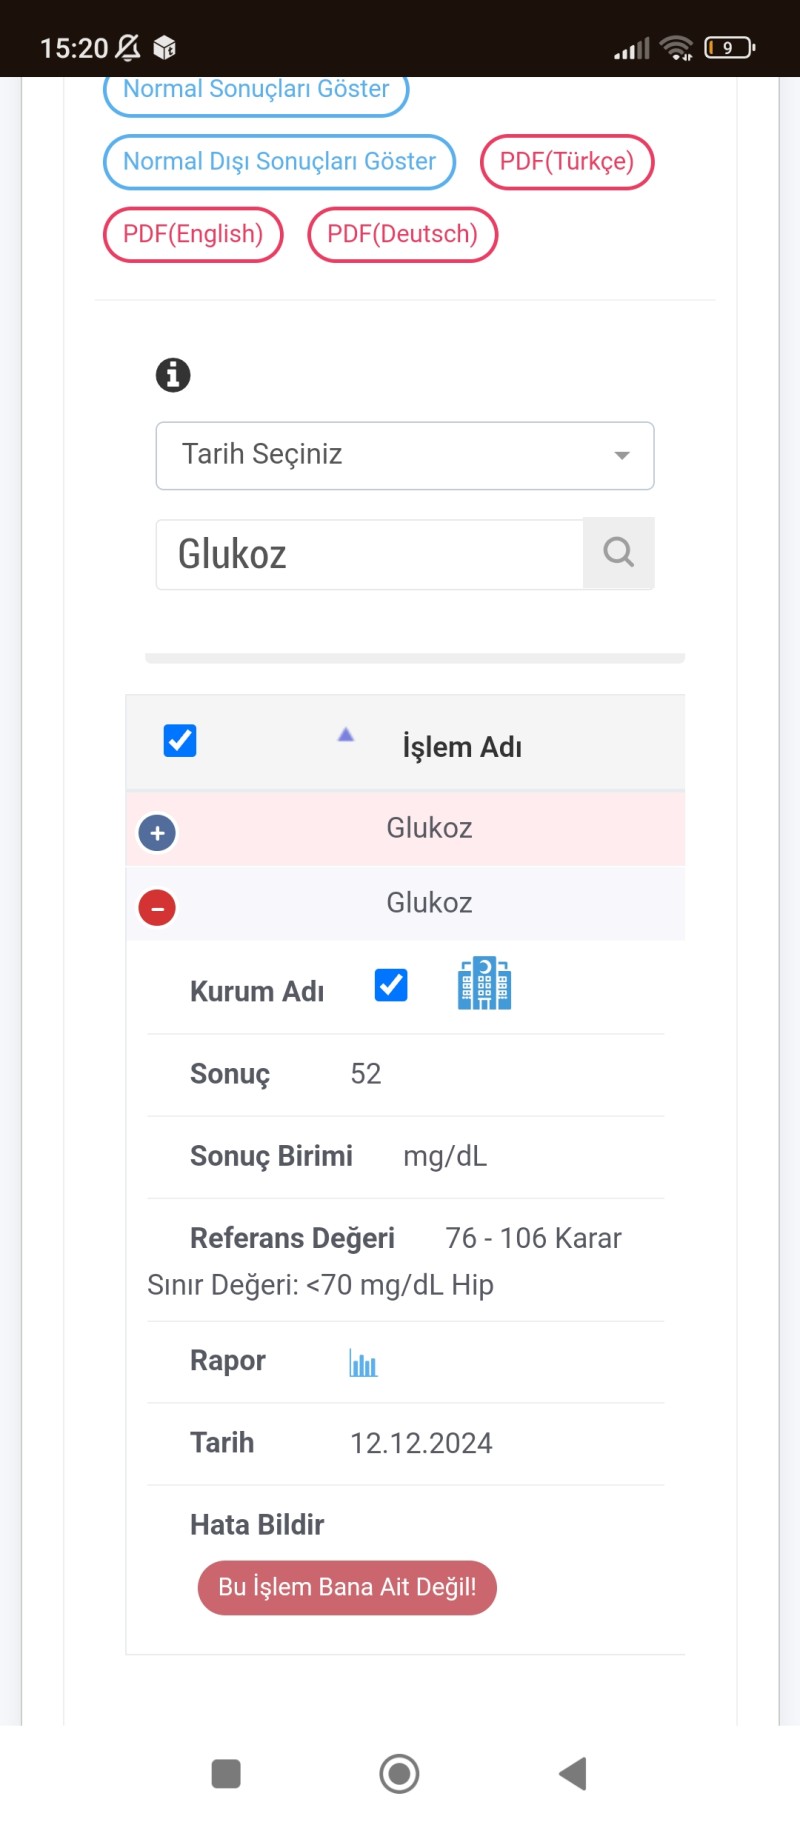800x1822 pixels.
Task: Download PDF(English) report
Action: (193, 234)
